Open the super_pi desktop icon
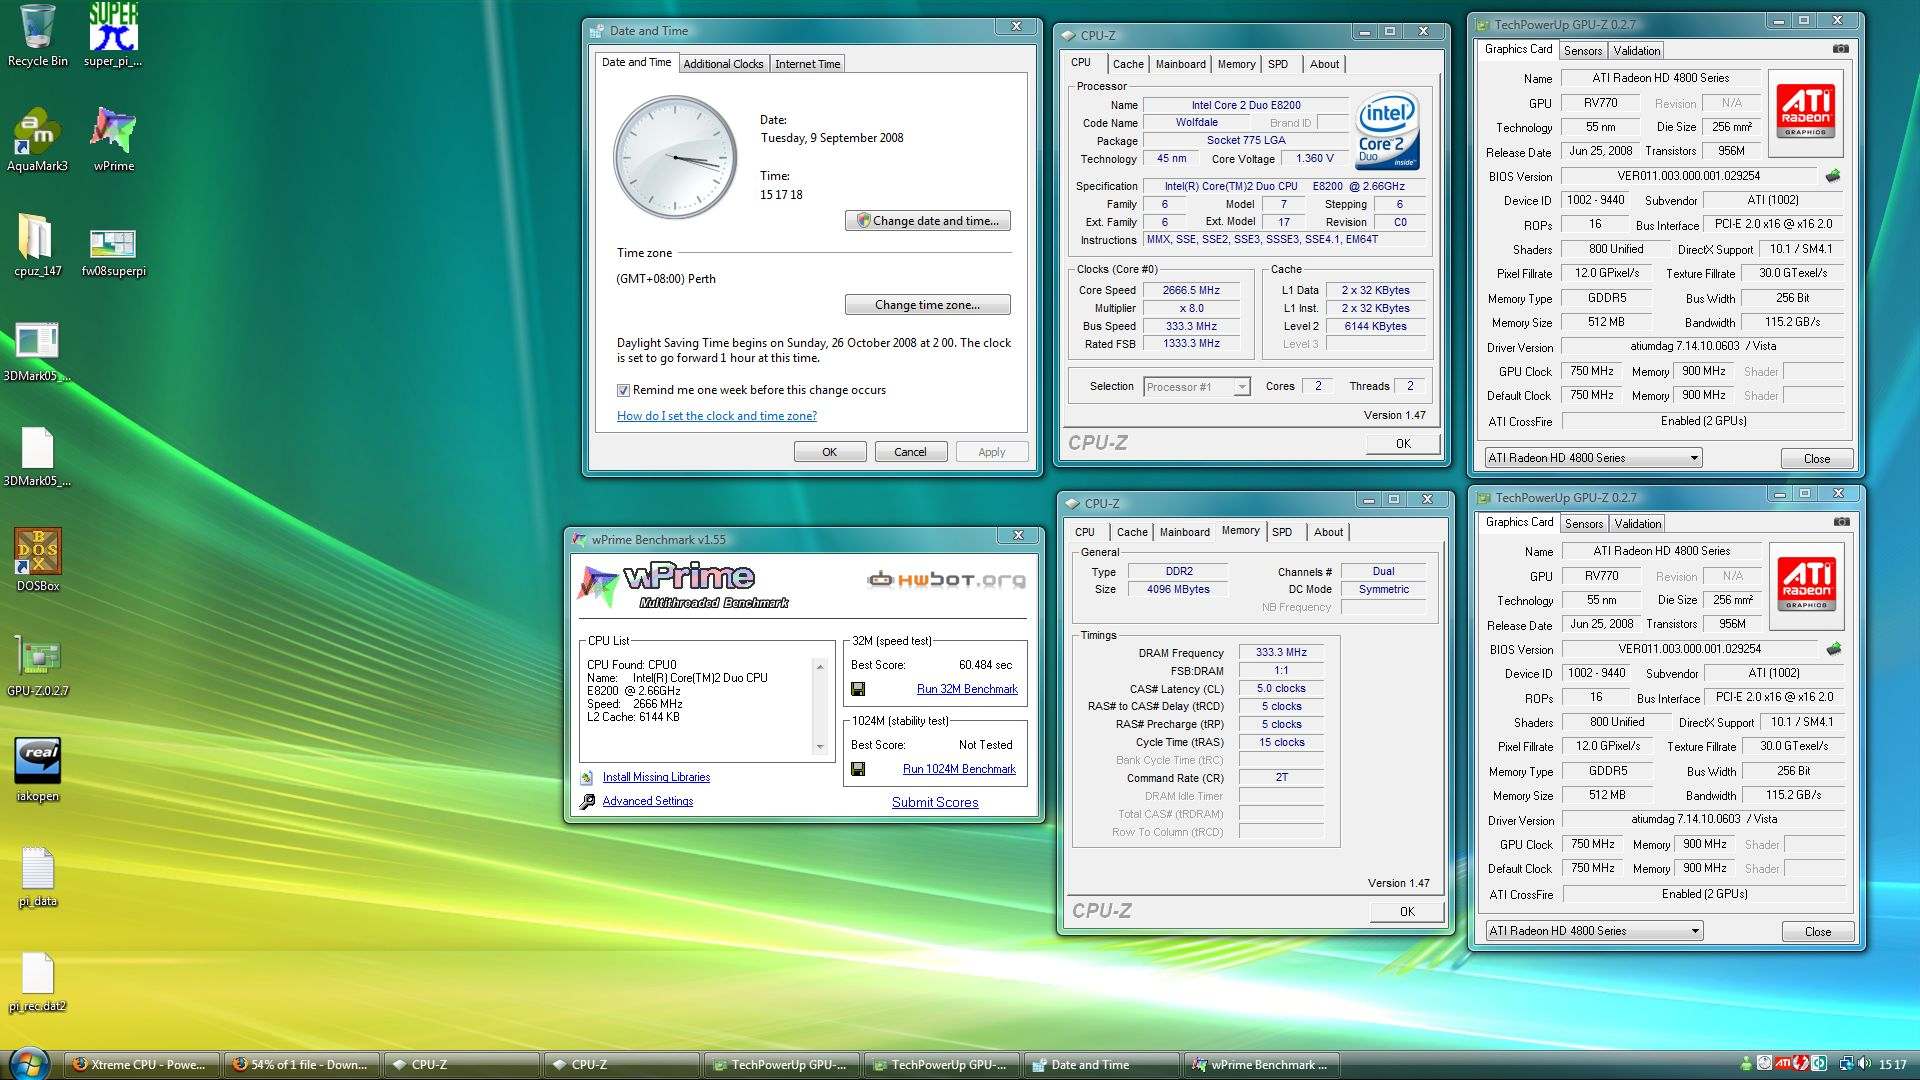Viewport: 1920px width, 1080px height. click(113, 36)
